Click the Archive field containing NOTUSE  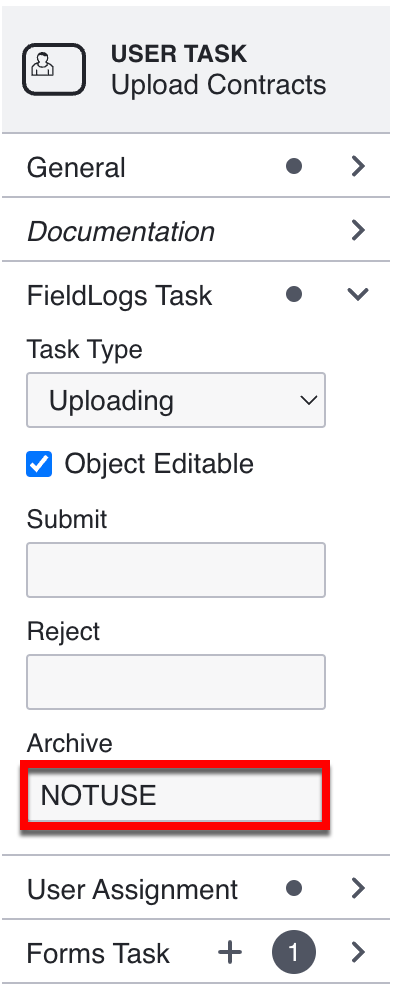[175, 796]
